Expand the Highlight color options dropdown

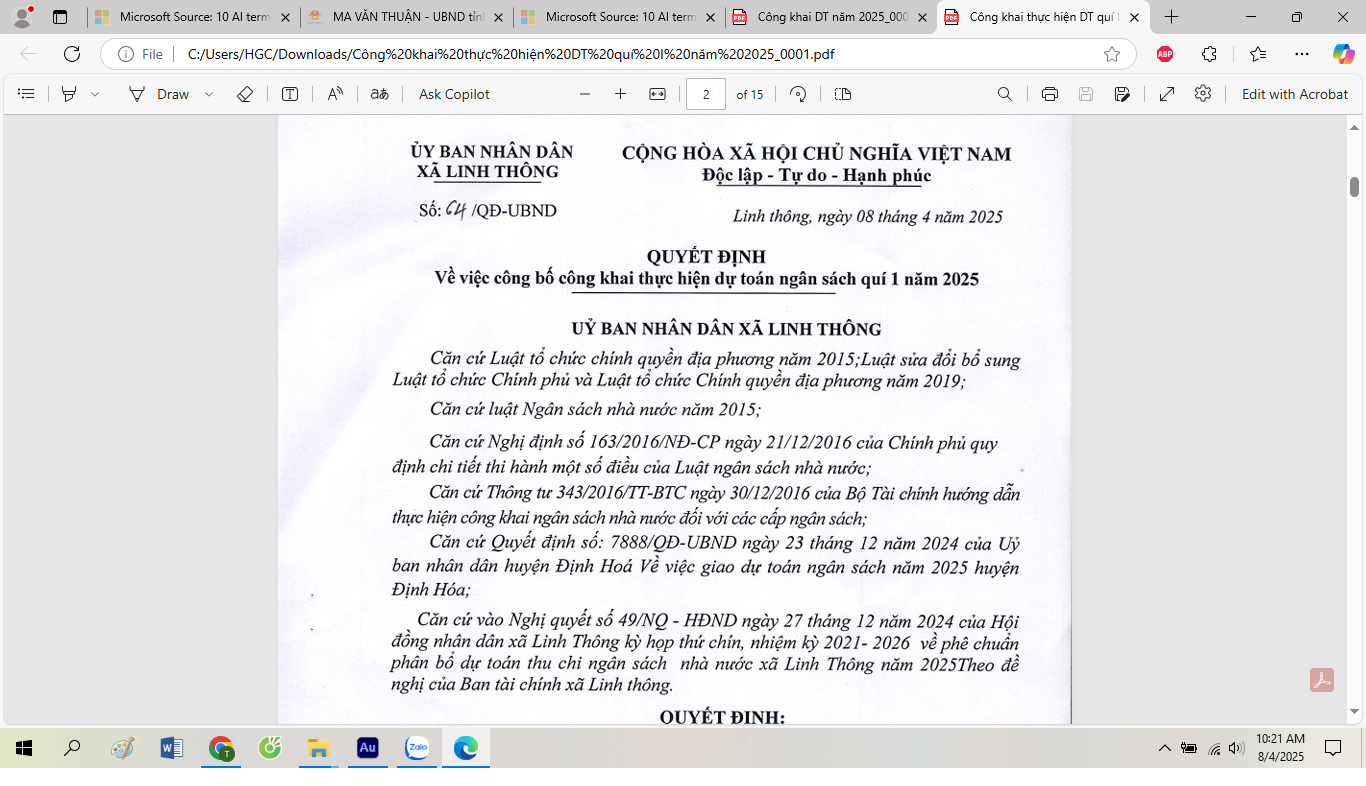(95, 94)
